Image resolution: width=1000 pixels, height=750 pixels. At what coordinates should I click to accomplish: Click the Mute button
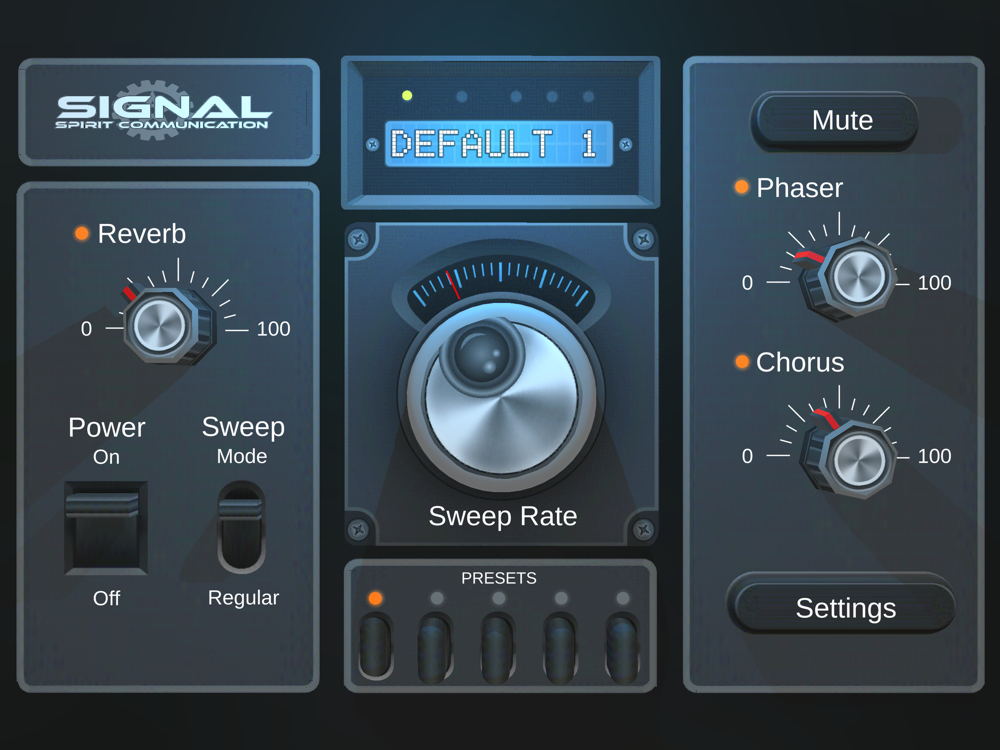point(835,121)
